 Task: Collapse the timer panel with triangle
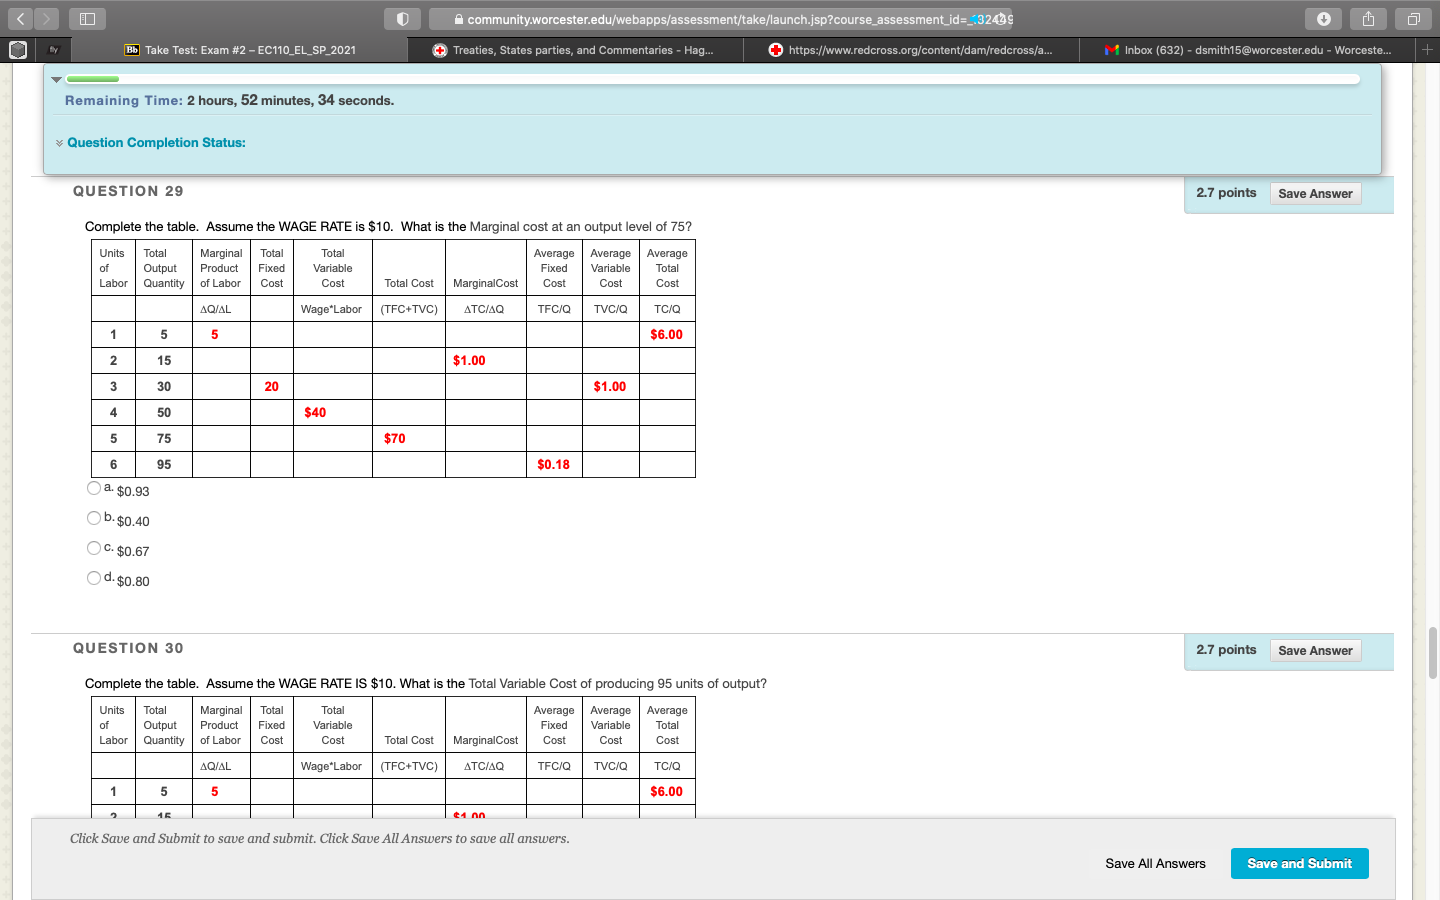point(57,79)
